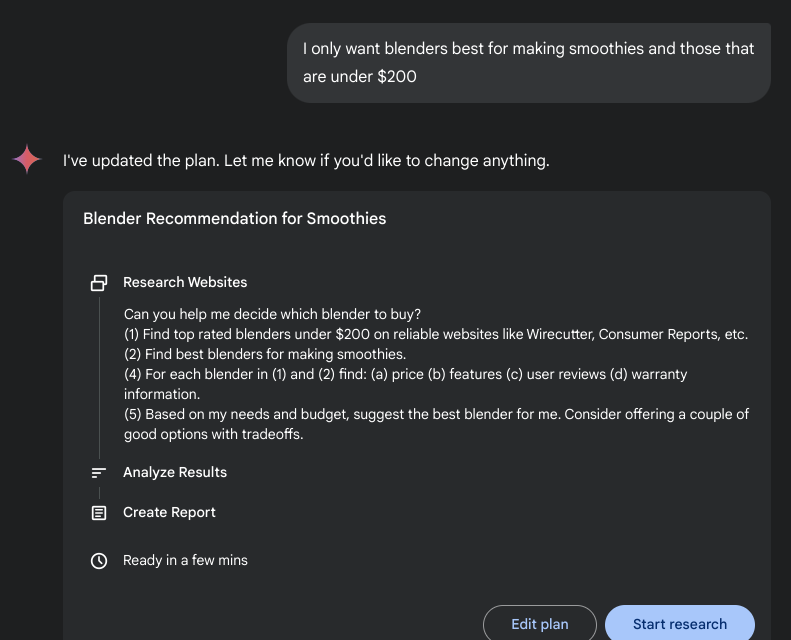Click plan step (2) best blenders for smoothies

(265, 354)
